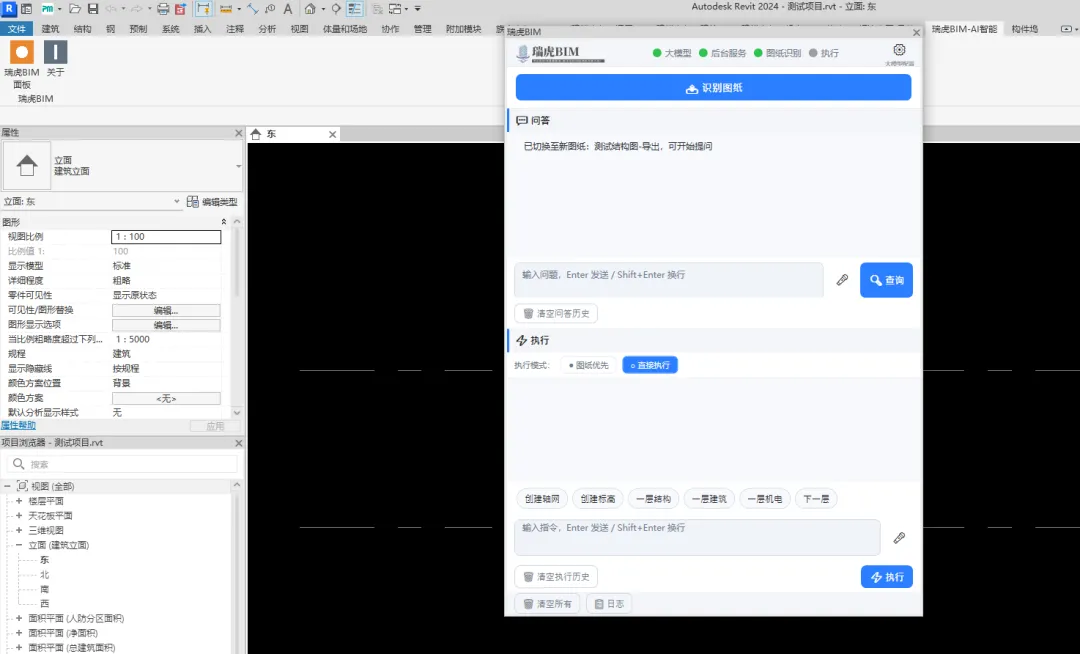Collapse the 图形 properties group
Screen dimensions: 1080x654
pos(223,222)
